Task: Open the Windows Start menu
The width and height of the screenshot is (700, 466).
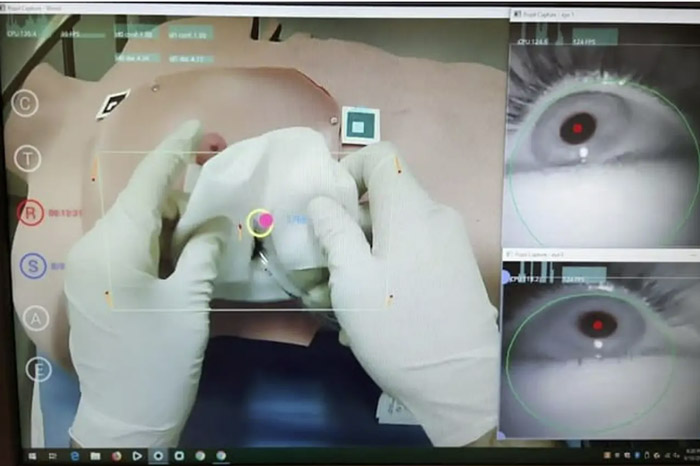Action: [x=31, y=455]
